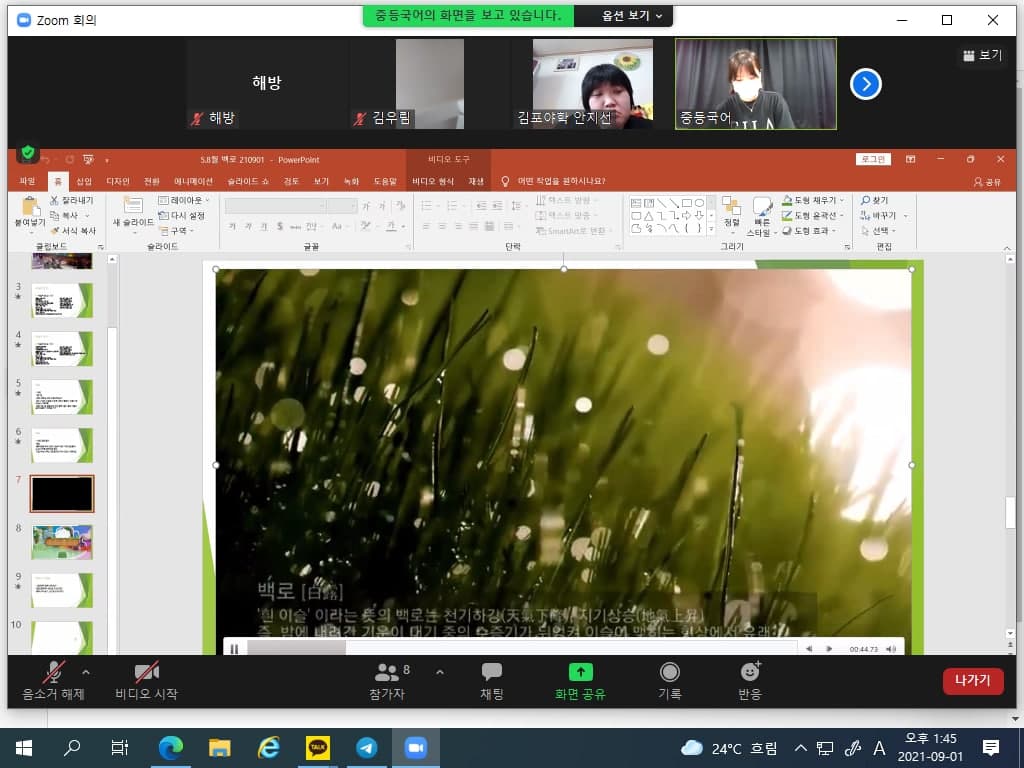Switch to the 디자인 ribbon tab

click(x=118, y=181)
